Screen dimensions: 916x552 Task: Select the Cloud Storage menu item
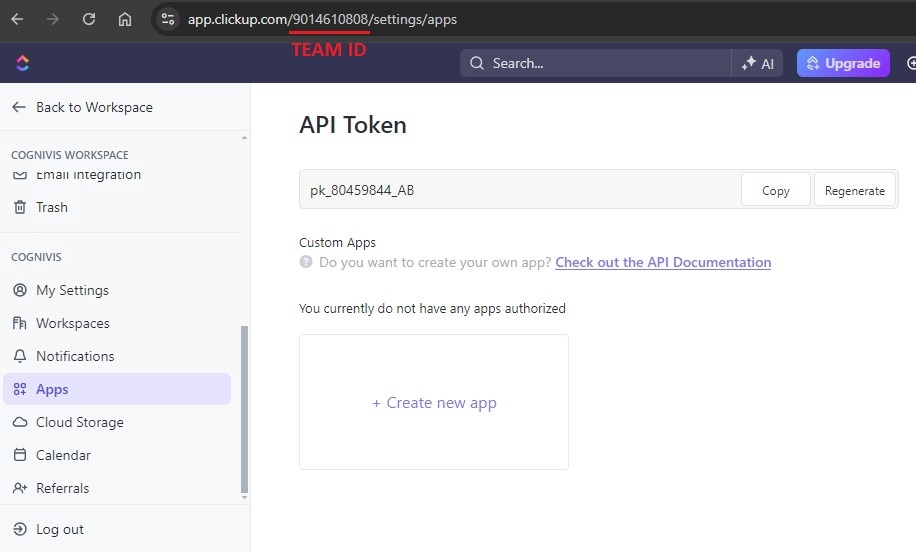tap(79, 422)
